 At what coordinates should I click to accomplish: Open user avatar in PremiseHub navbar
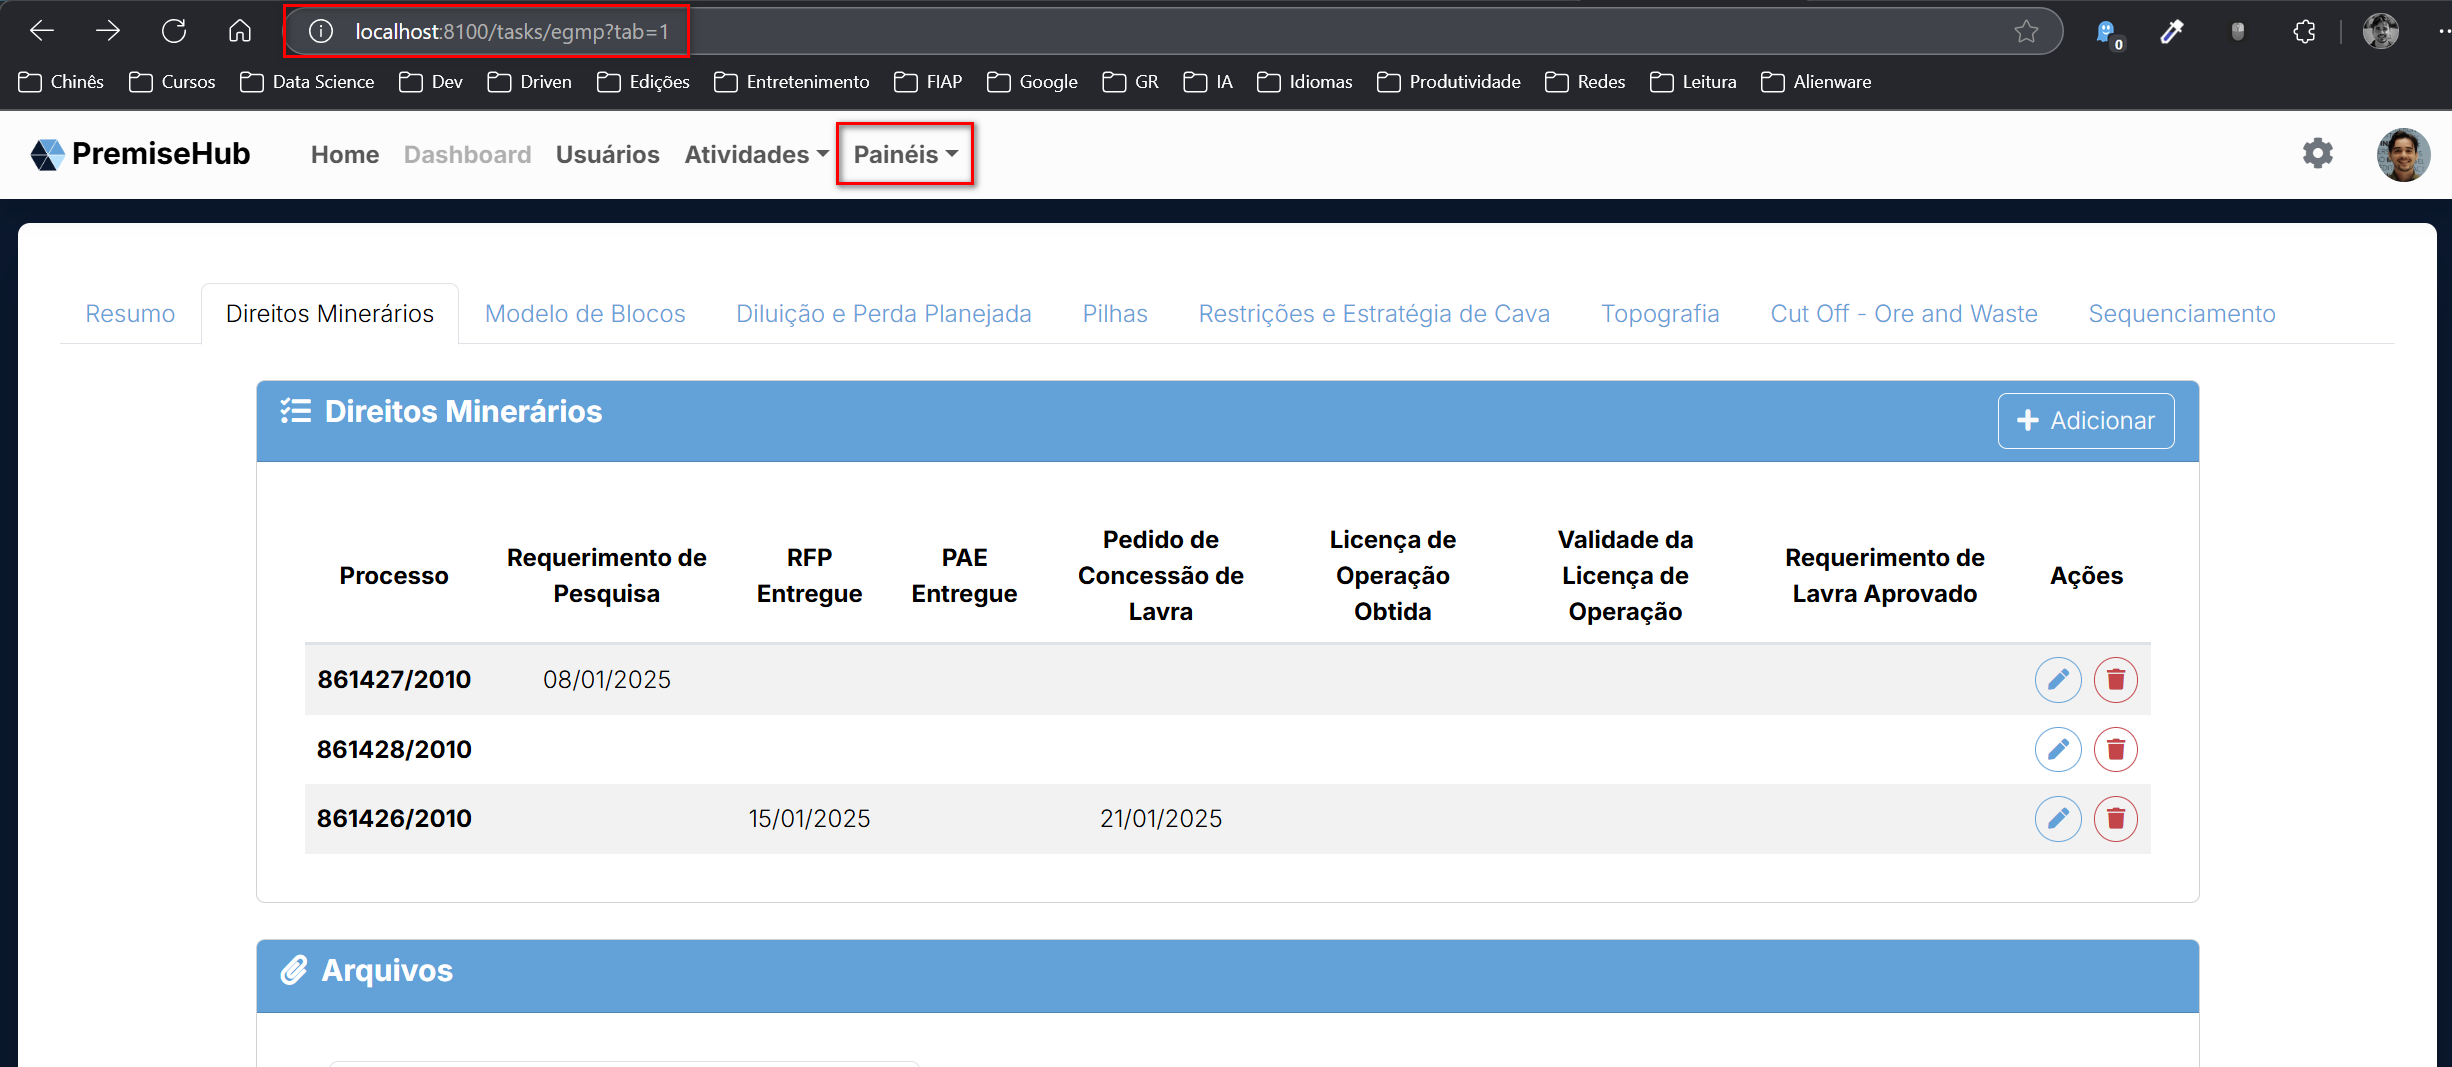point(2404,155)
